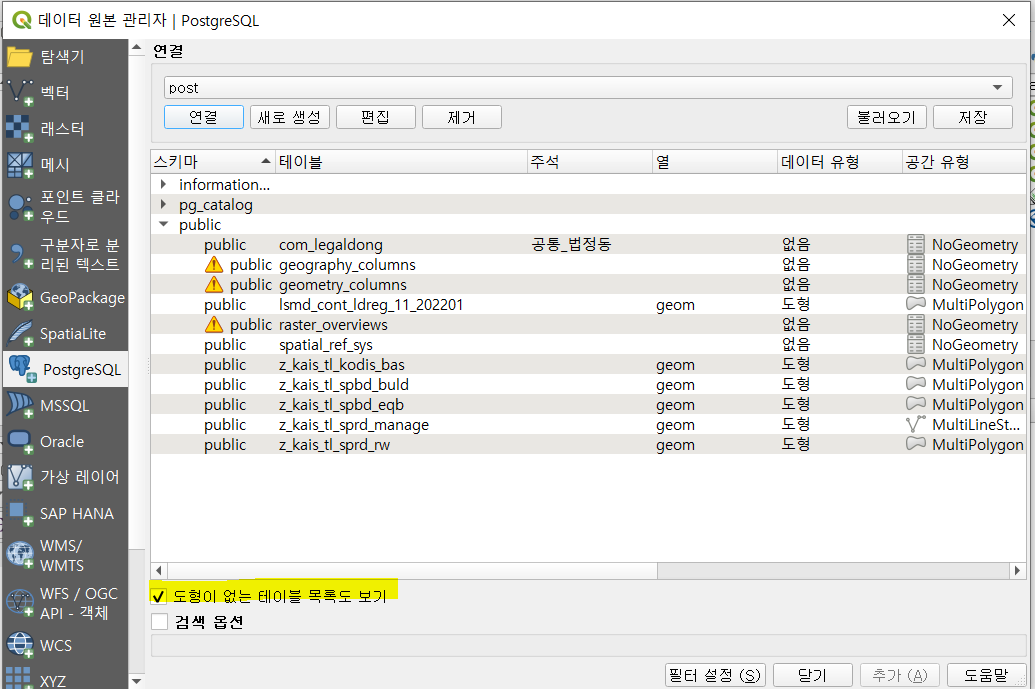Click MultiLineString icon for z_kais_tl_sprd_manage
The width and height of the screenshot is (1035, 689).
click(916, 424)
